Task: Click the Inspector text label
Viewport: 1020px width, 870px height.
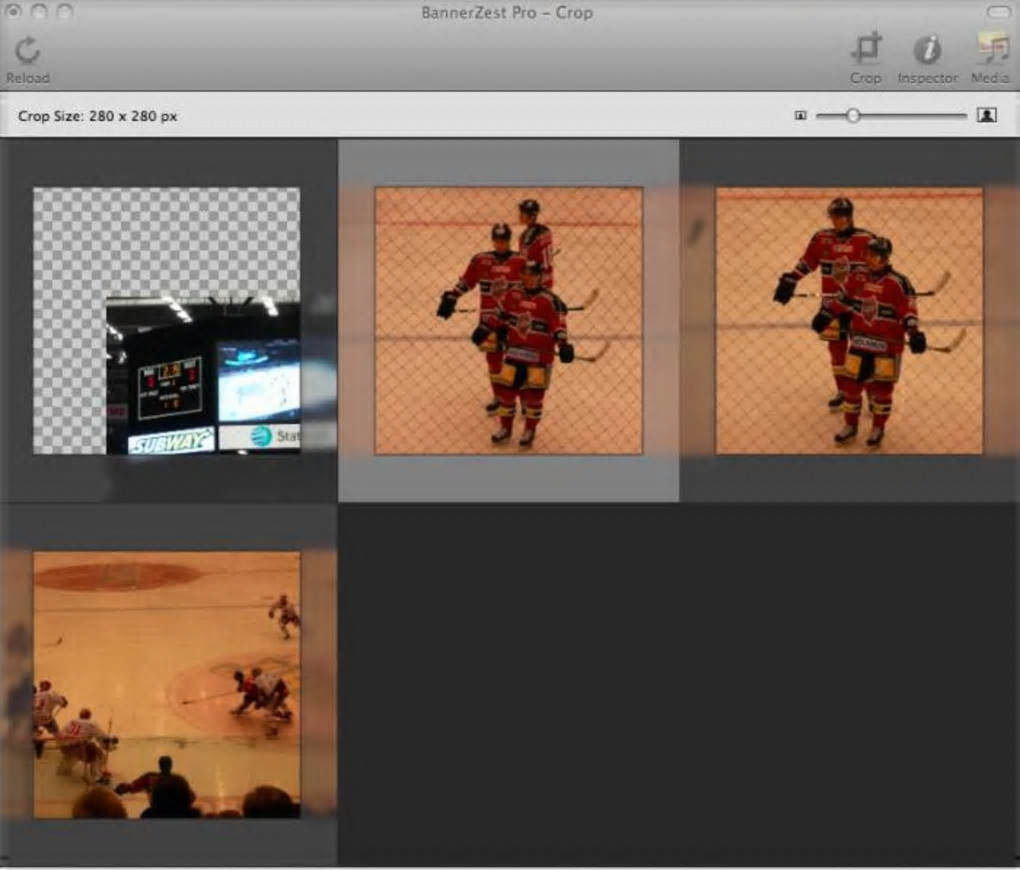Action: pos(927,78)
